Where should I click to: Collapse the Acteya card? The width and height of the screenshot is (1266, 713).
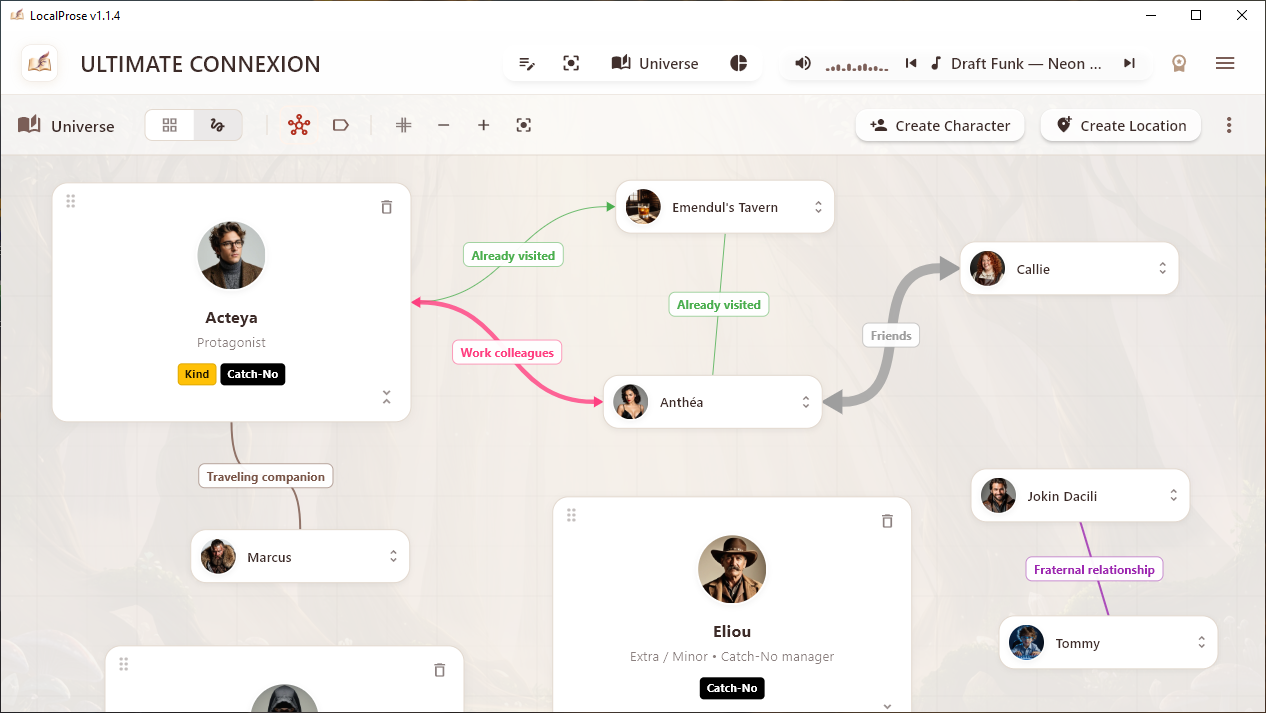387,397
